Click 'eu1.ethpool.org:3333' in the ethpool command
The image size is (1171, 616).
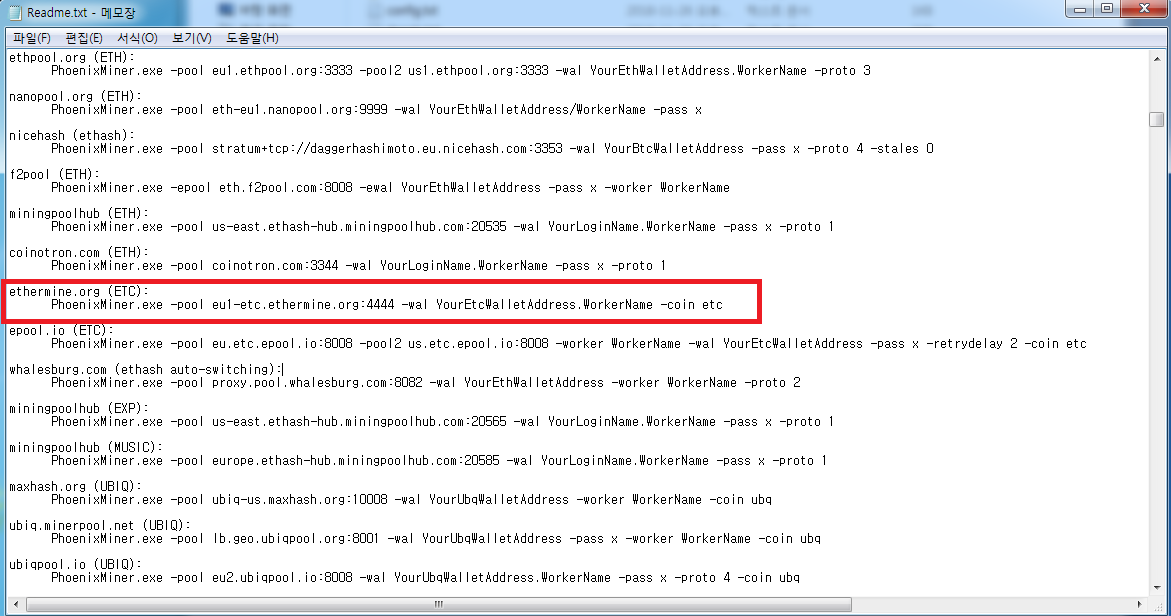click(282, 71)
